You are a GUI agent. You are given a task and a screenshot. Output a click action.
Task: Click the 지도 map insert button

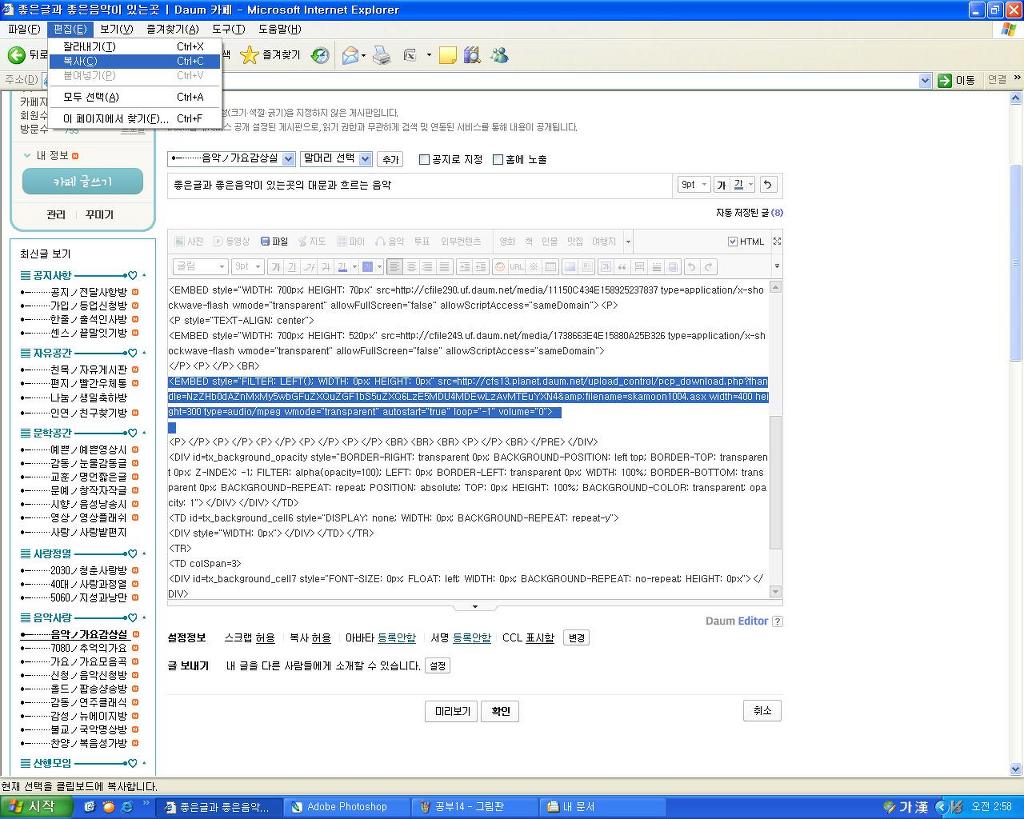coord(312,242)
